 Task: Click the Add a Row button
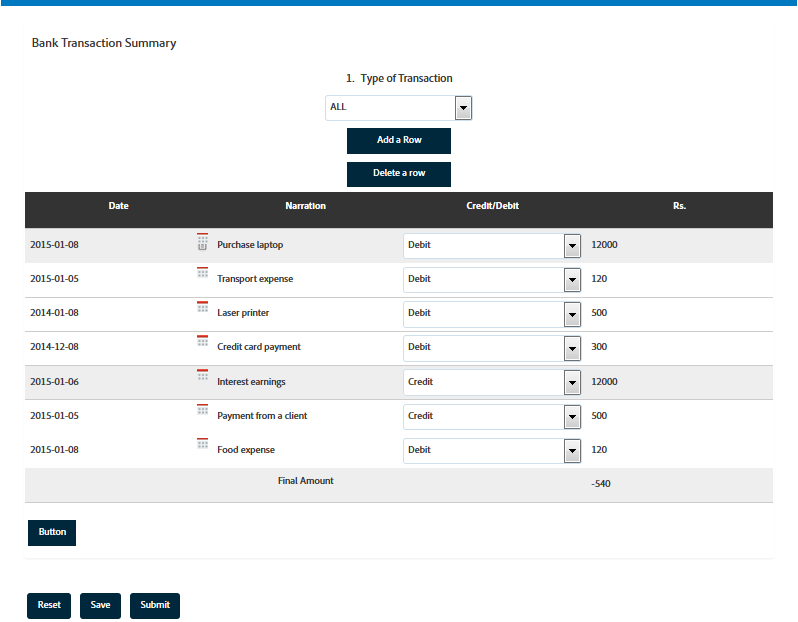tap(399, 140)
